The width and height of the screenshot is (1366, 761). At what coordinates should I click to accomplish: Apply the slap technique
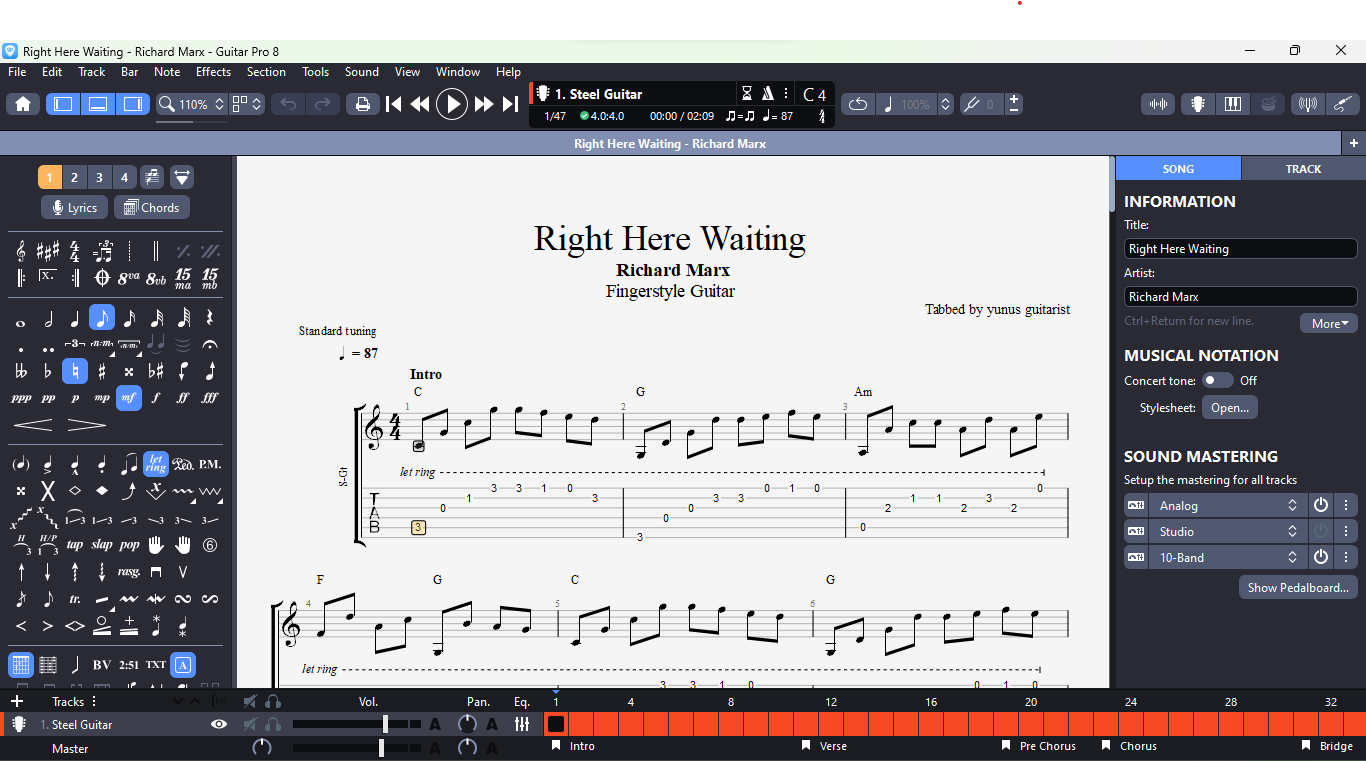102,545
